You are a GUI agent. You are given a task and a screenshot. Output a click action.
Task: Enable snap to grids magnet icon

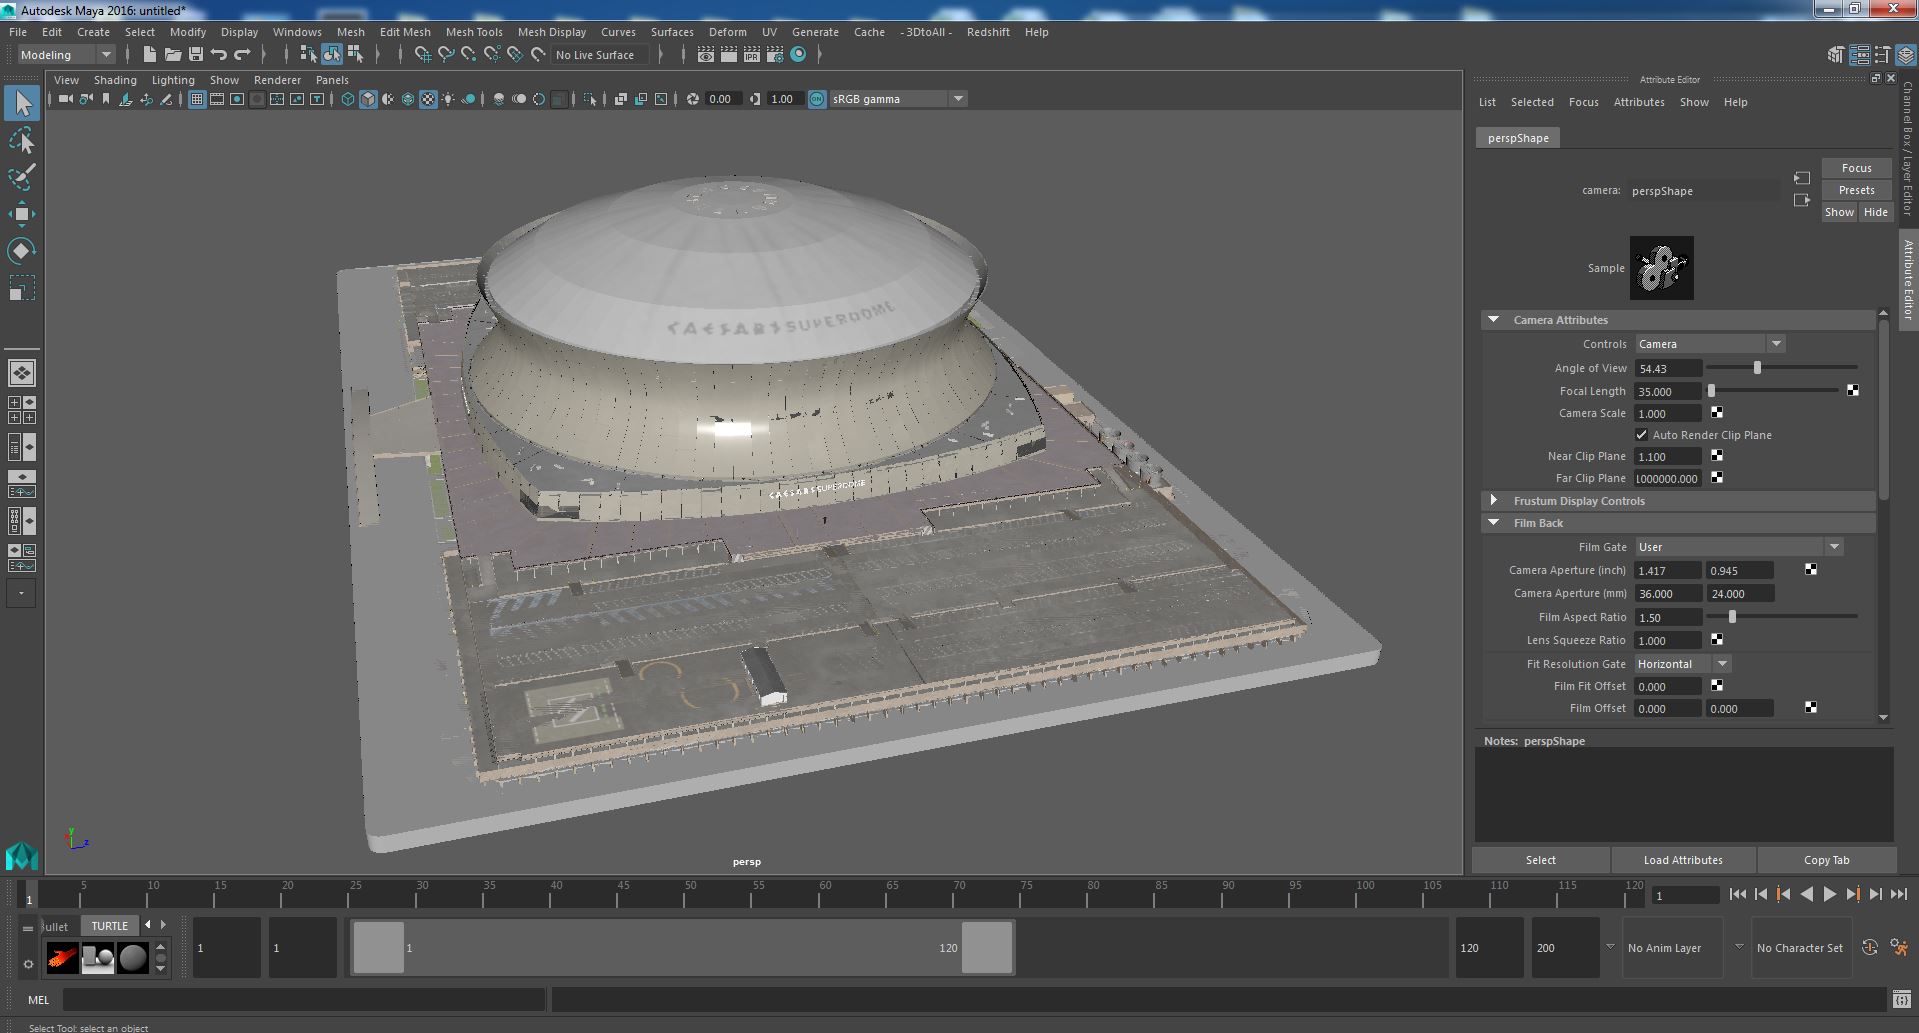pyautogui.click(x=423, y=55)
